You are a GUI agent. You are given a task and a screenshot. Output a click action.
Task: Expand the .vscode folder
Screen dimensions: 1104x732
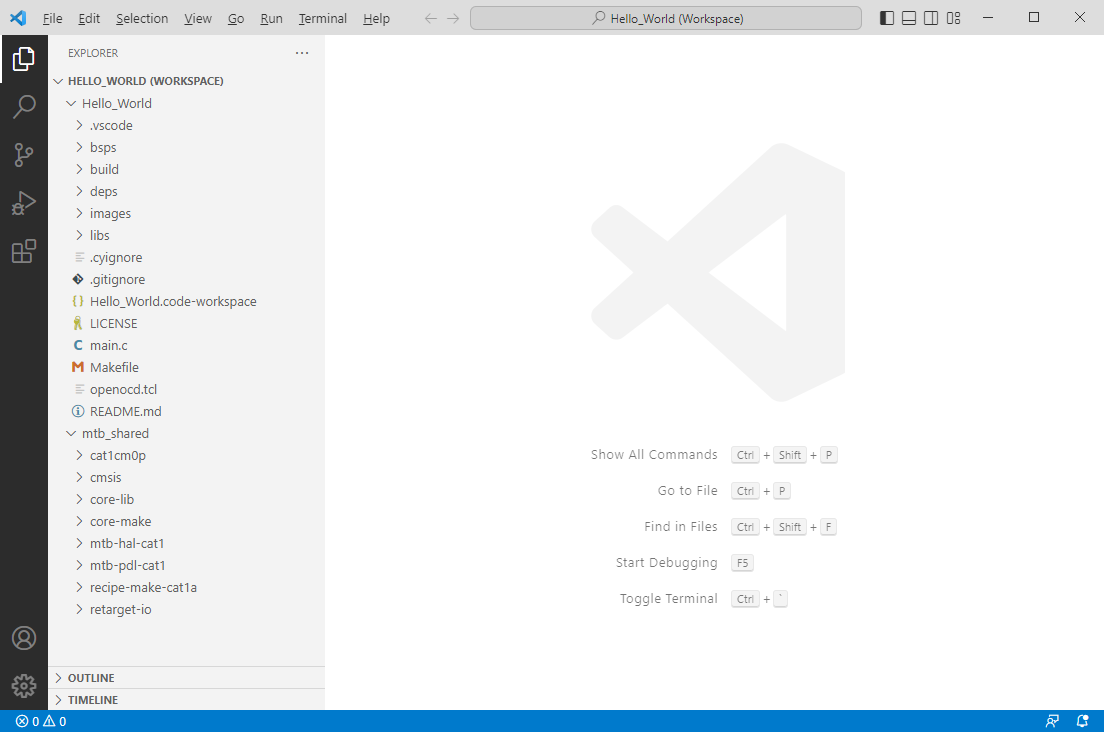[187, 125]
